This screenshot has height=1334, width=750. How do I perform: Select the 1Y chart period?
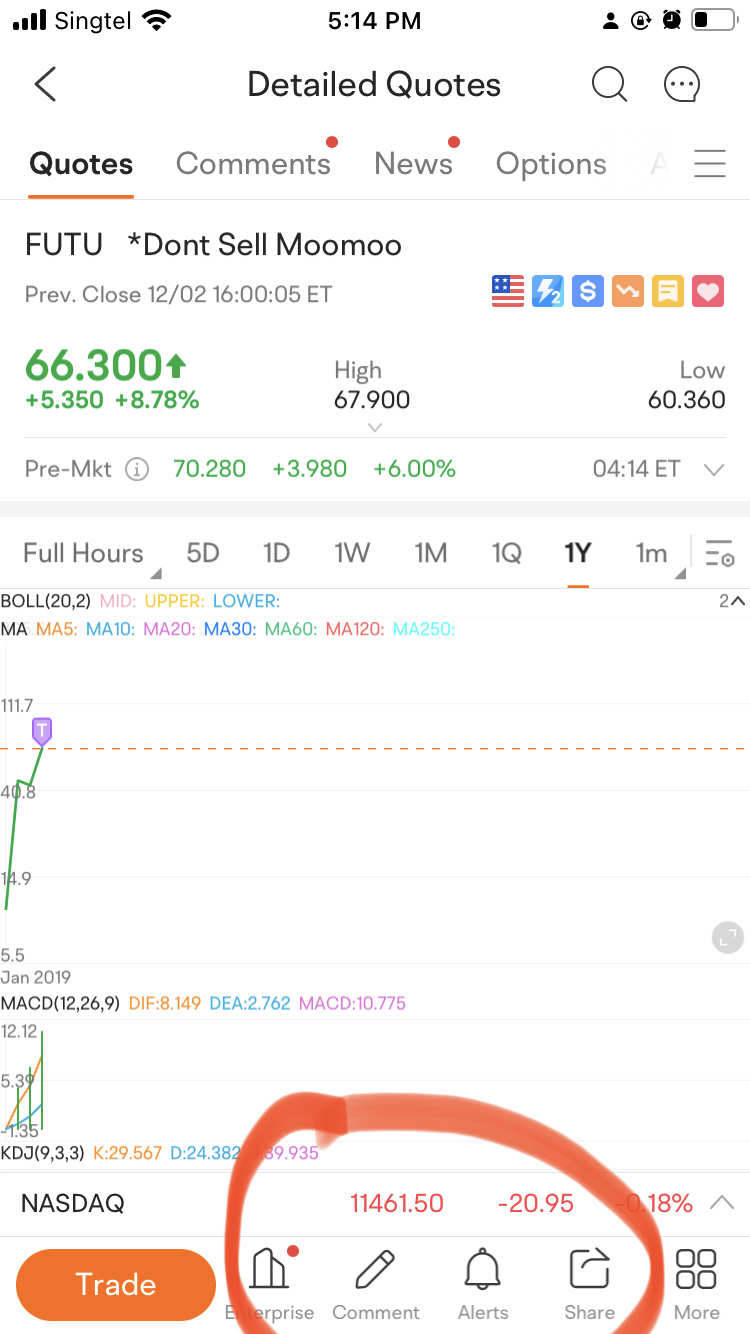coord(578,553)
